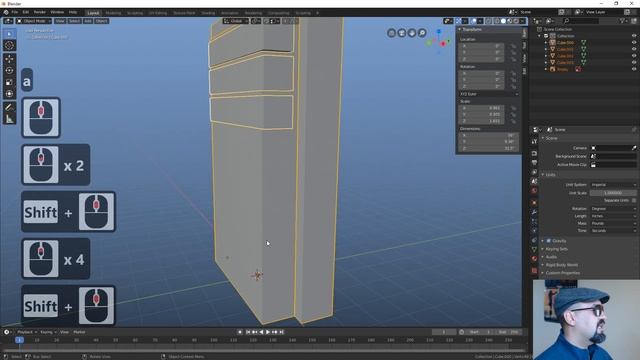This screenshot has width=640, height=360.
Task: Open the Edit menu
Action: 26,12
